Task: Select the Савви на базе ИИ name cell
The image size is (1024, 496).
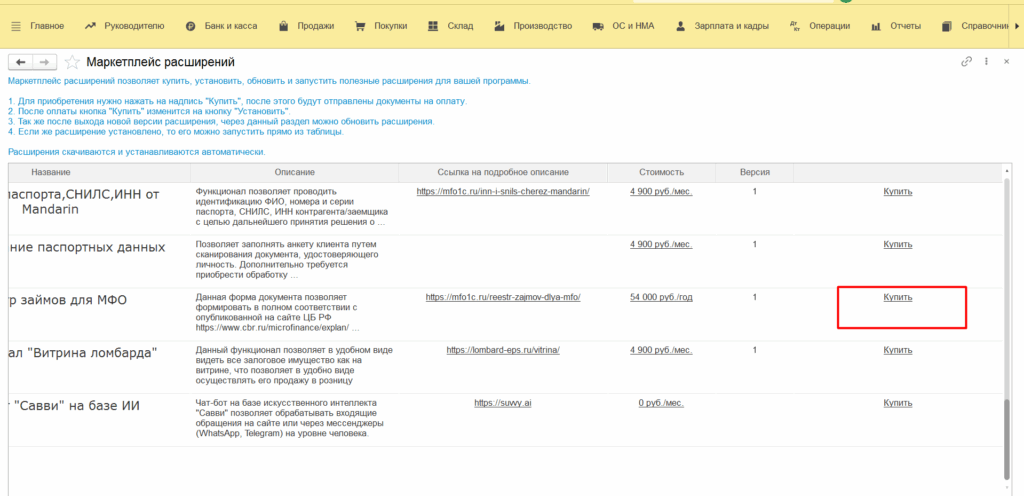Action: click(99, 420)
